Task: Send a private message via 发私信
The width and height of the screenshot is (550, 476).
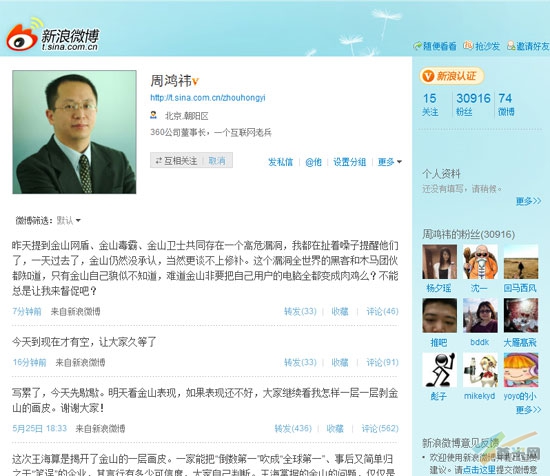Action: [280, 162]
